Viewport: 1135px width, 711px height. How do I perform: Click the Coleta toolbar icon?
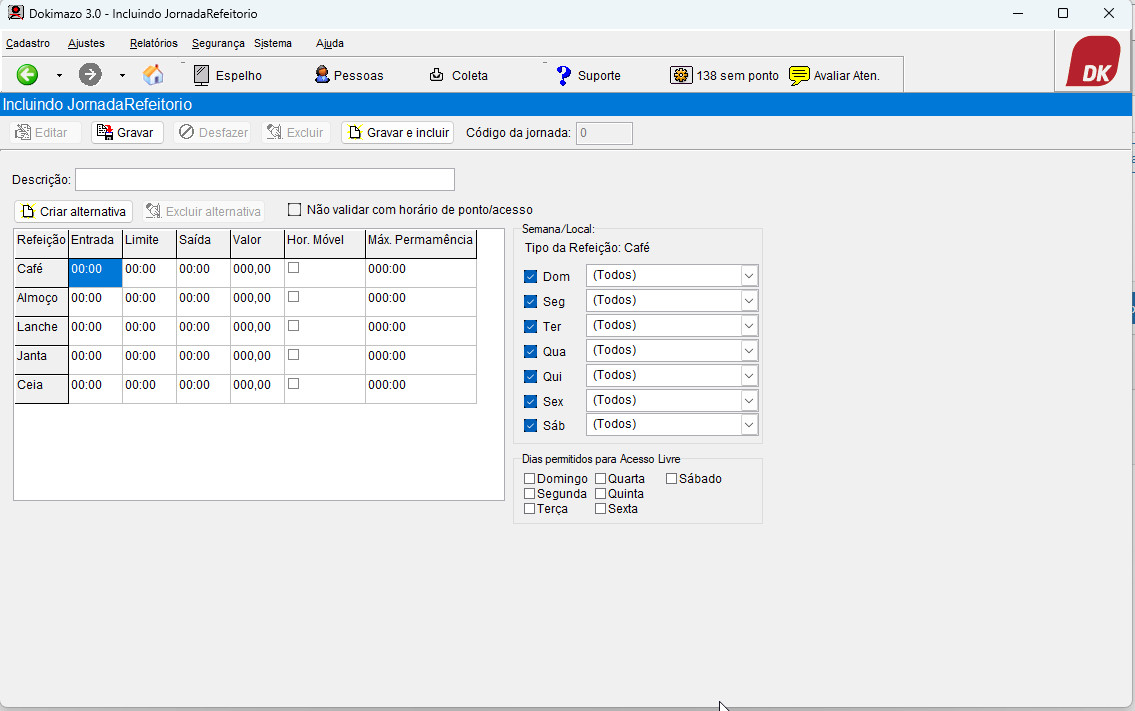click(458, 75)
